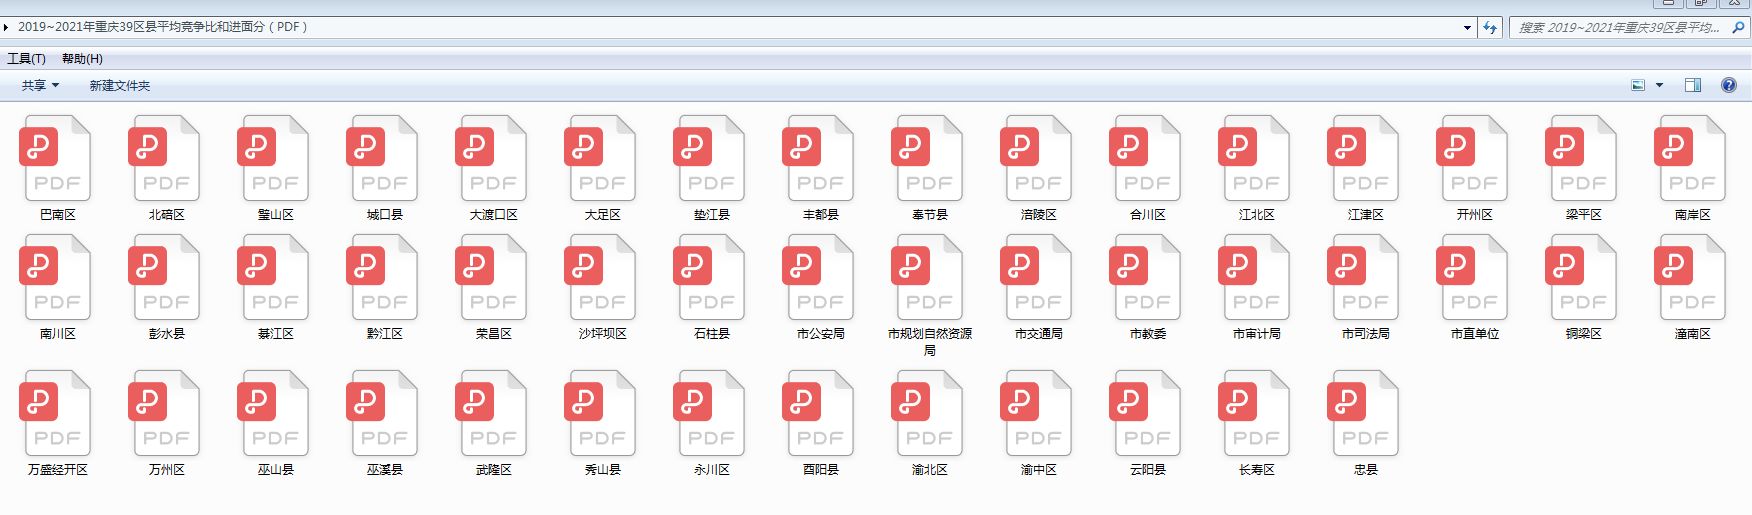Select the 秀山县 PDF file icon
The height and width of the screenshot is (515, 1752).
pyautogui.click(x=601, y=413)
